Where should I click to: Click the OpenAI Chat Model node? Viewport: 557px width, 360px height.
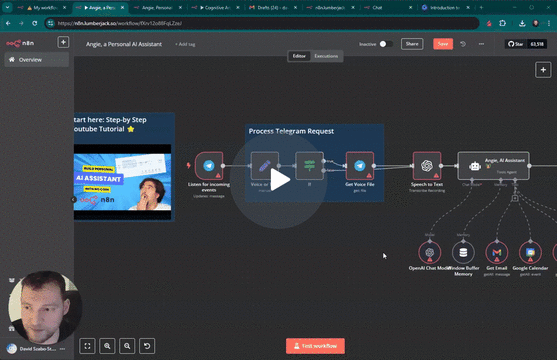pos(430,253)
